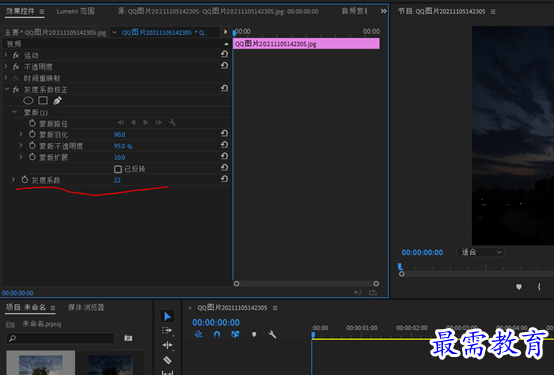Toggle animation stopwatch for 蒙版不透明度
Viewport: 554px width, 375px height.
32,146
